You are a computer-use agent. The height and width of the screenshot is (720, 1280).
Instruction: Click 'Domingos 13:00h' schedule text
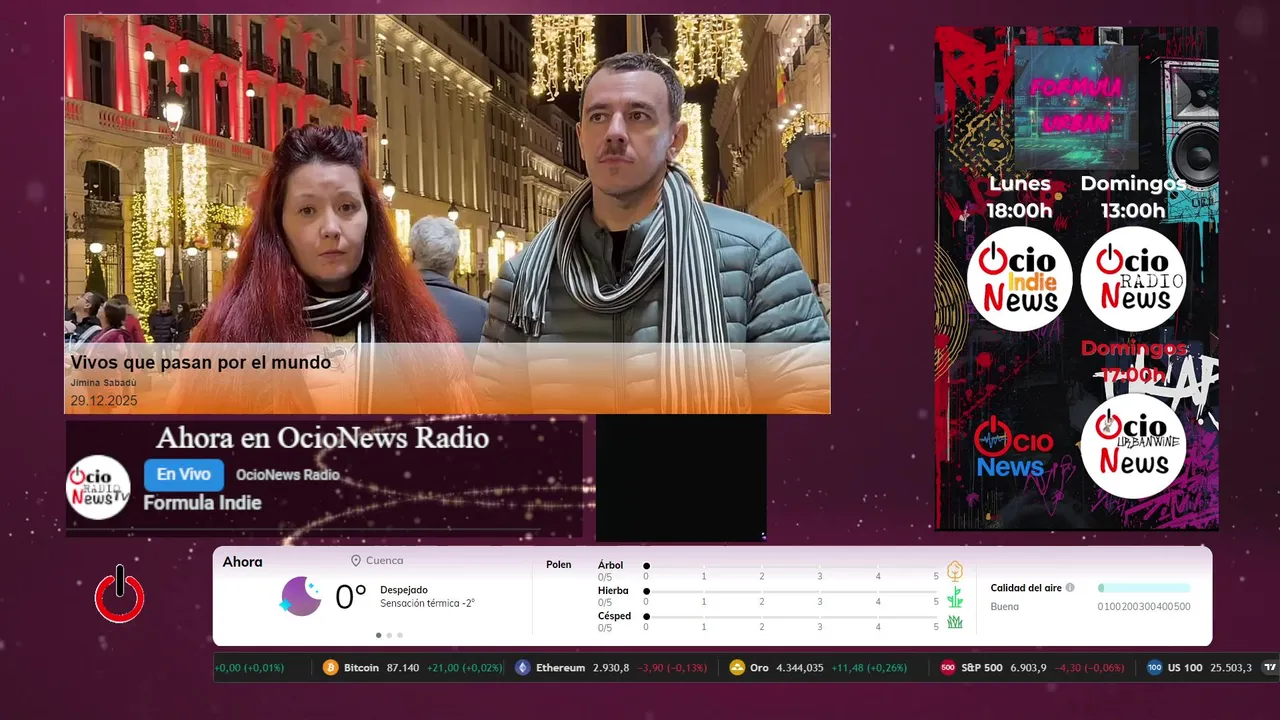pyautogui.click(x=1133, y=197)
